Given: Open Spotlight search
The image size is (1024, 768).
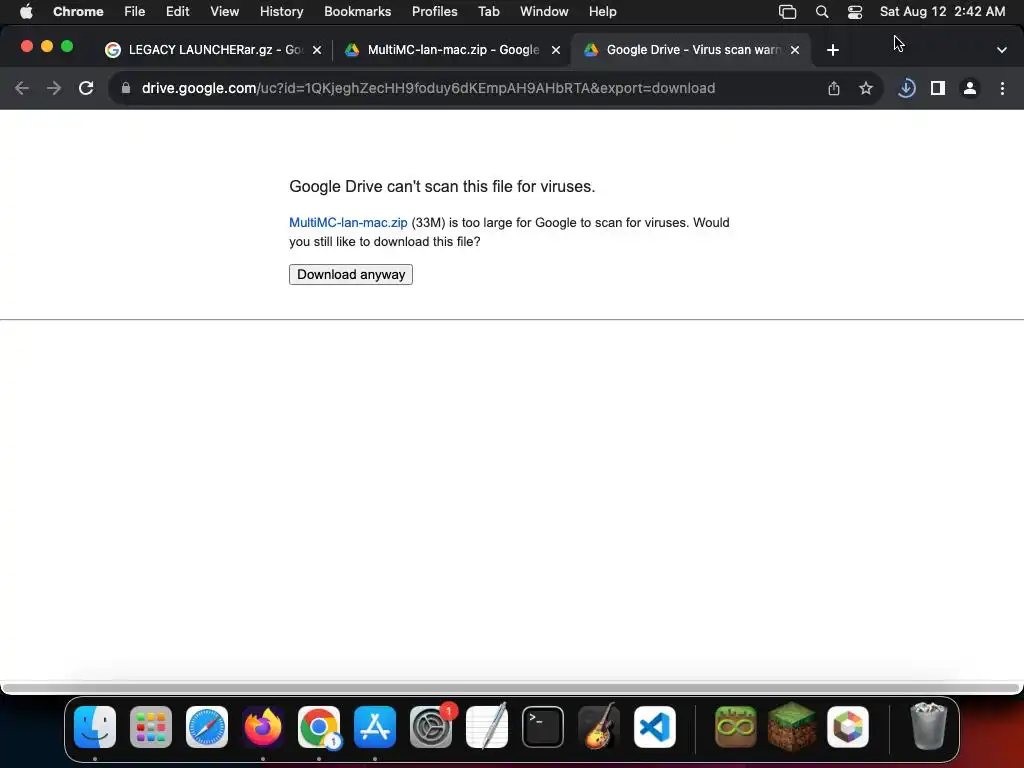Looking at the screenshot, I should 822,12.
